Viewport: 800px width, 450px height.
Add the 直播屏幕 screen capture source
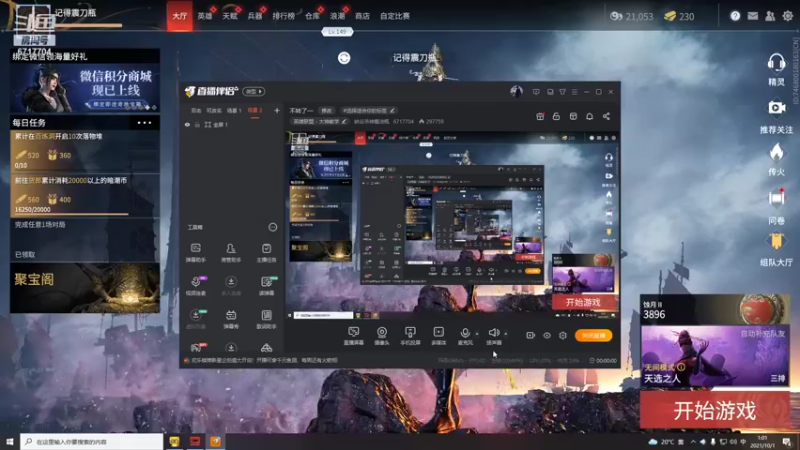pyautogui.click(x=353, y=336)
